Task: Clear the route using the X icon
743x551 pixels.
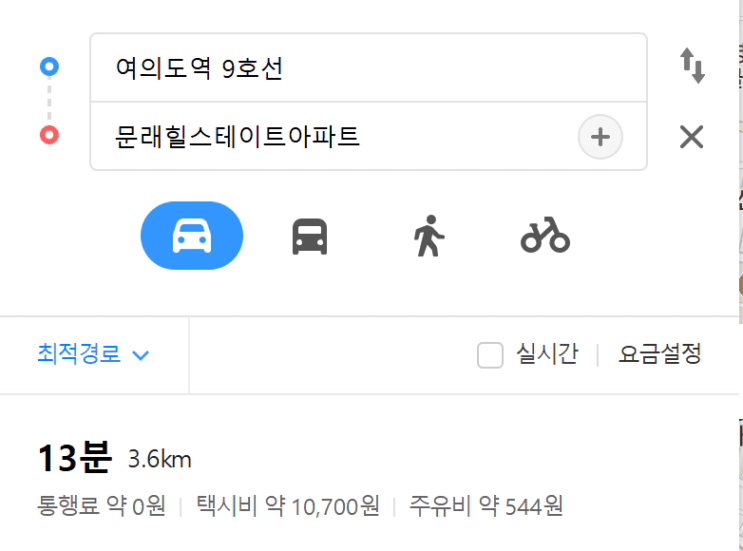Action: (x=692, y=137)
